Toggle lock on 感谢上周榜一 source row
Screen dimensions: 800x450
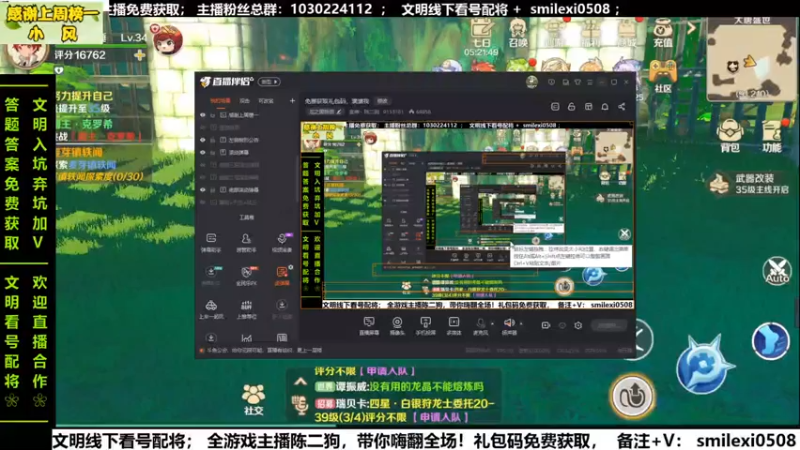point(213,115)
